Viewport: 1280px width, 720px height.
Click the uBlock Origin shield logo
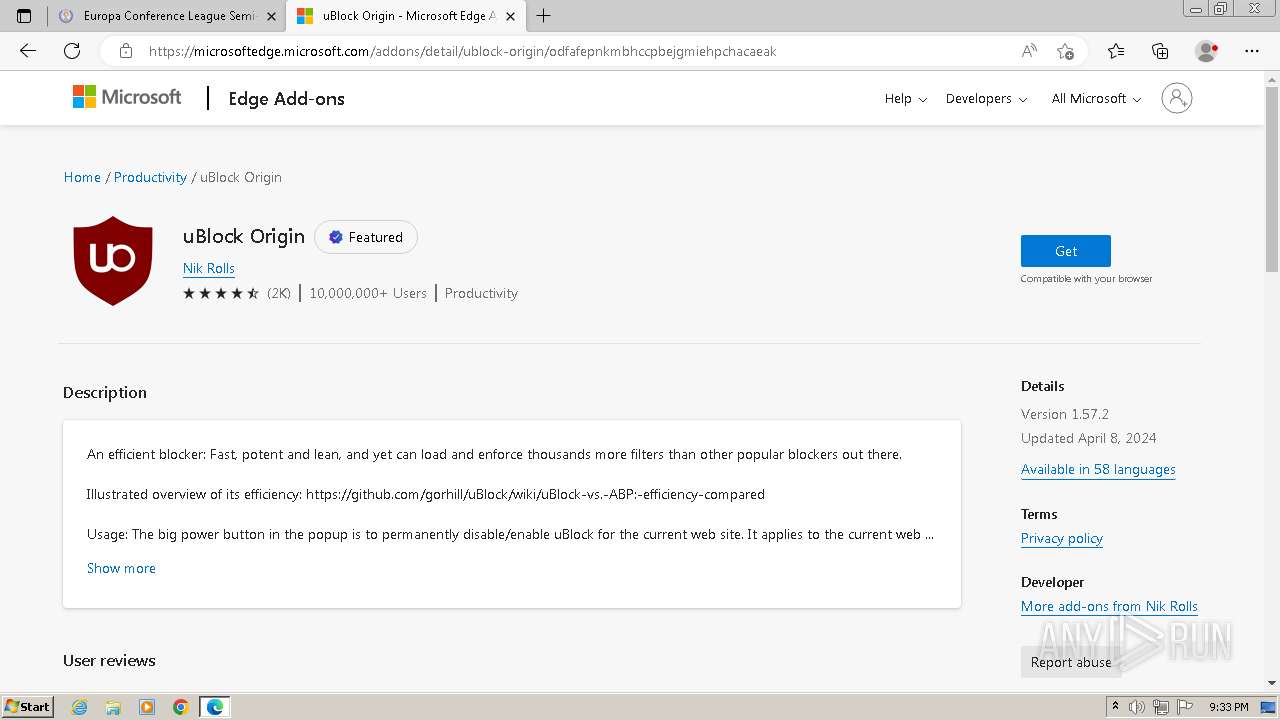point(113,260)
